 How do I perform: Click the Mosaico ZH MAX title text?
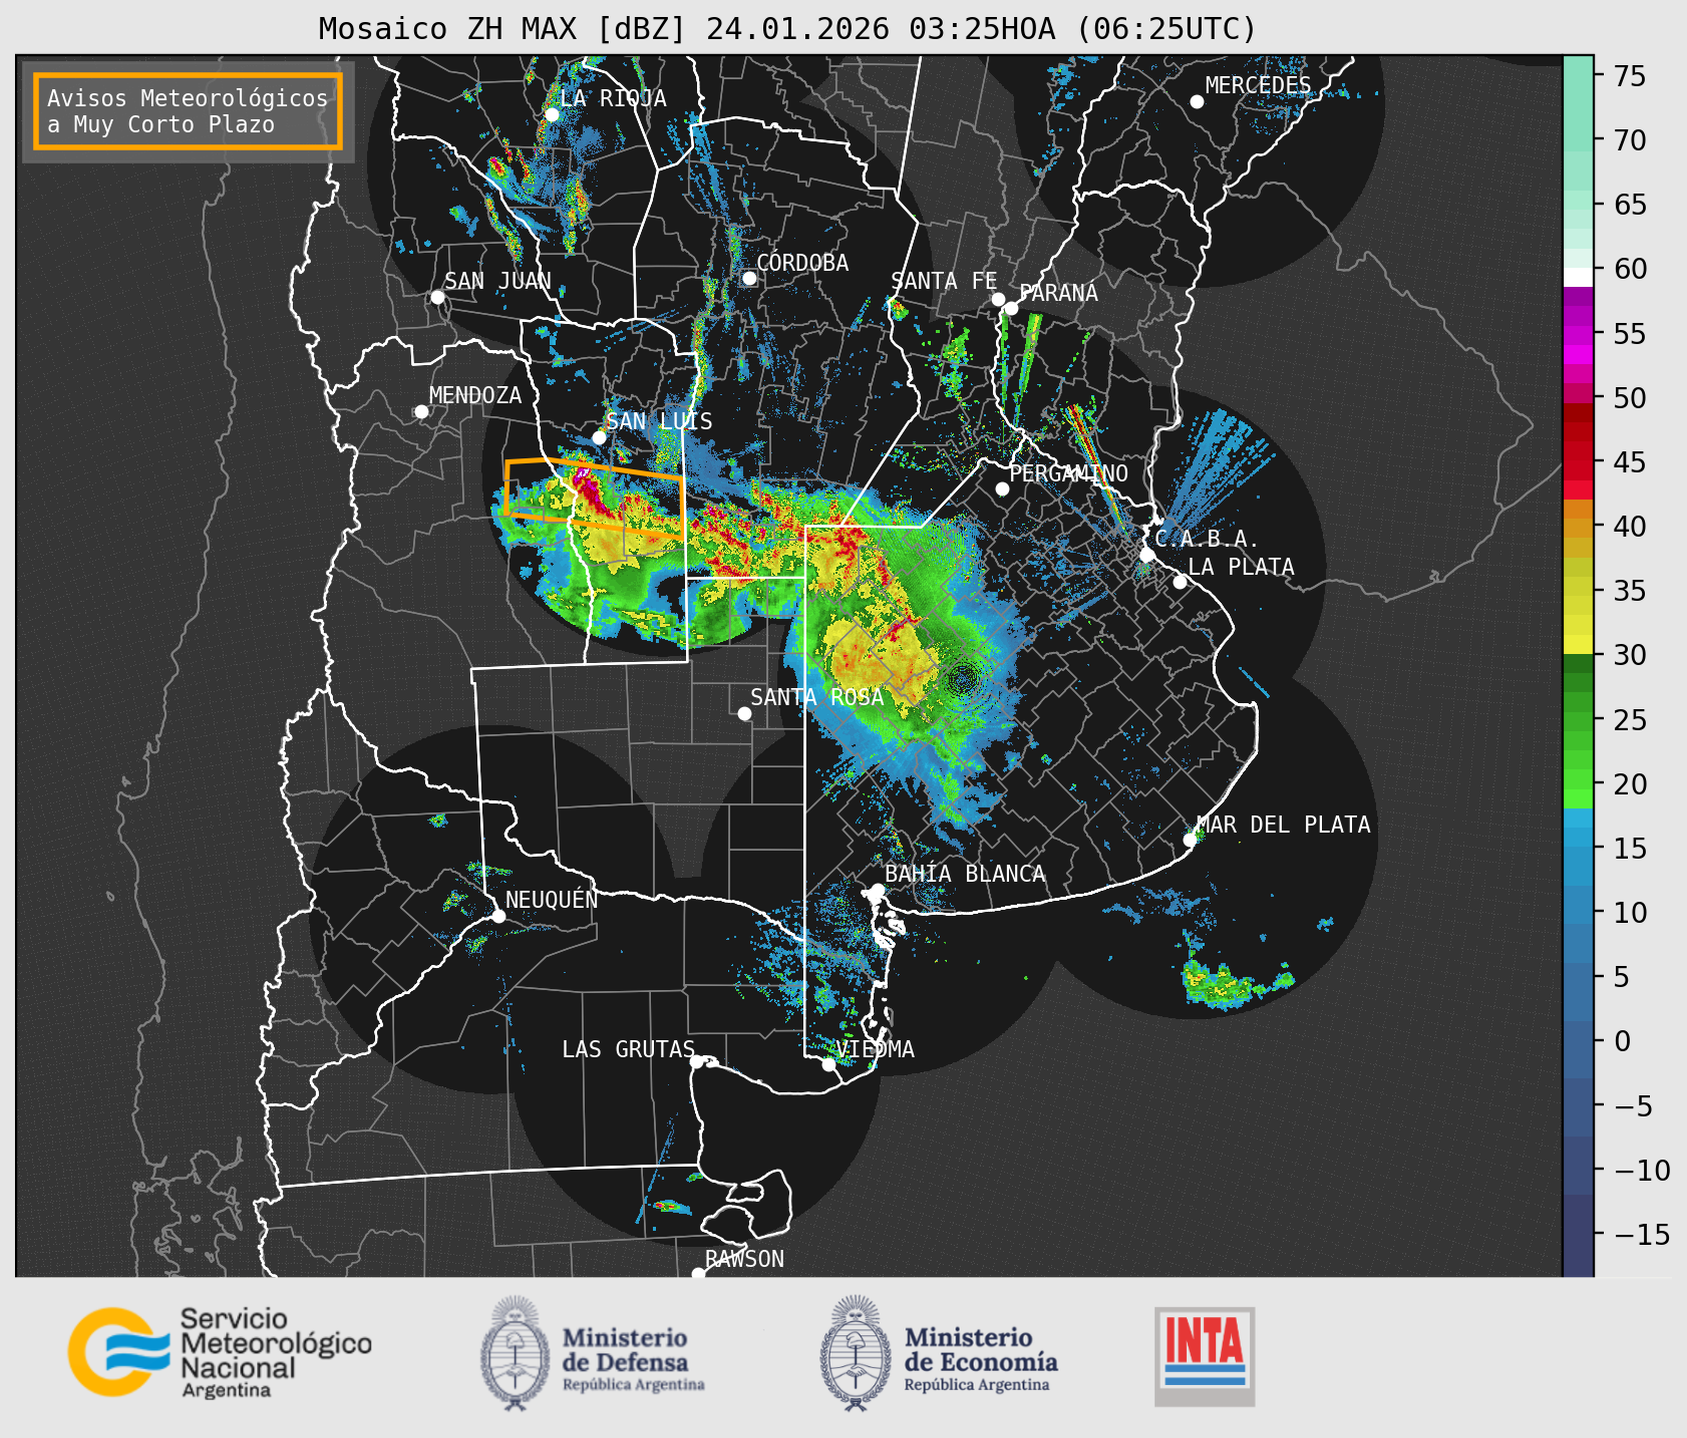click(786, 28)
